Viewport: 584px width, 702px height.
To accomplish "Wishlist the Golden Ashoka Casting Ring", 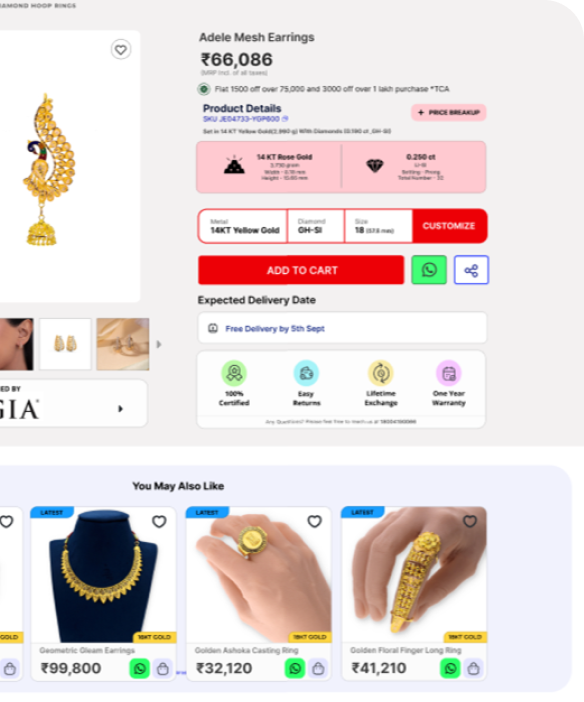I will click(314, 521).
